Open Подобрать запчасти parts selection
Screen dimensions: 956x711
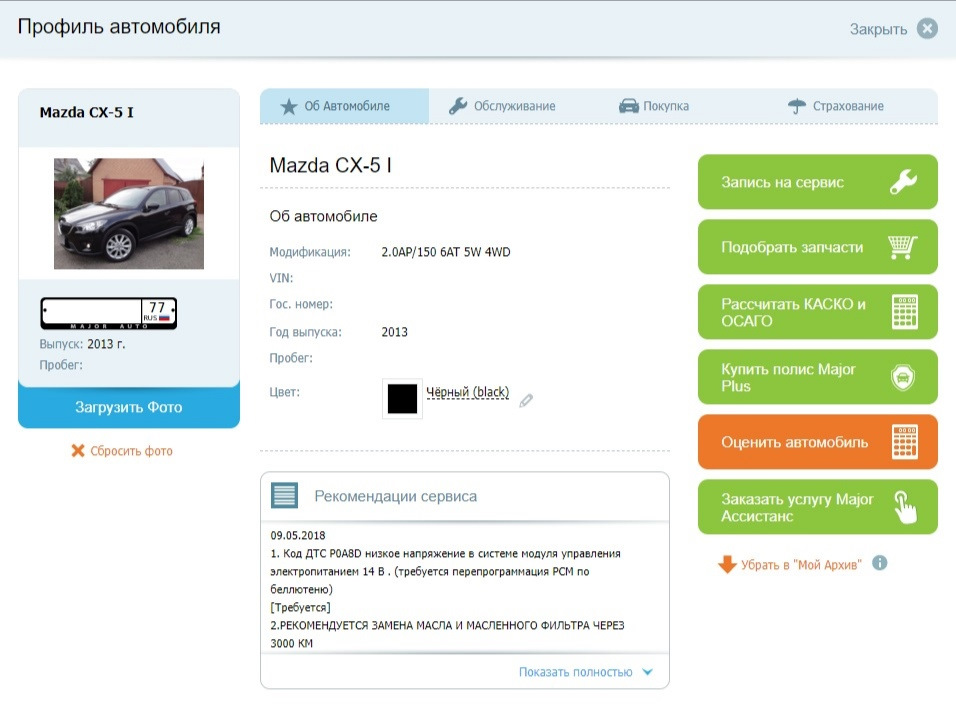(817, 247)
